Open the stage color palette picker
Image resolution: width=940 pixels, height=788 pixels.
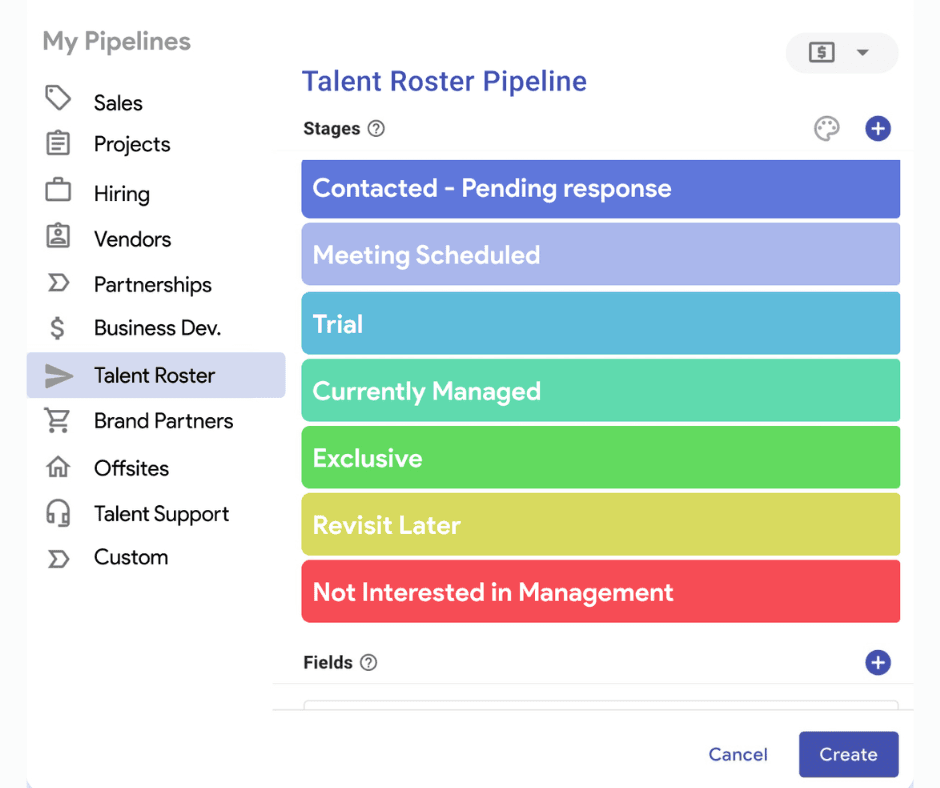click(826, 128)
